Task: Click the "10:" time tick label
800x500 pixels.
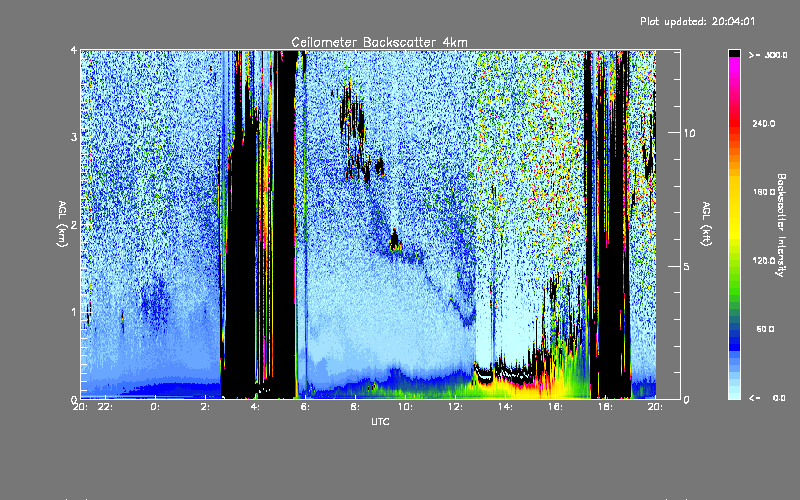Action: pyautogui.click(x=406, y=407)
